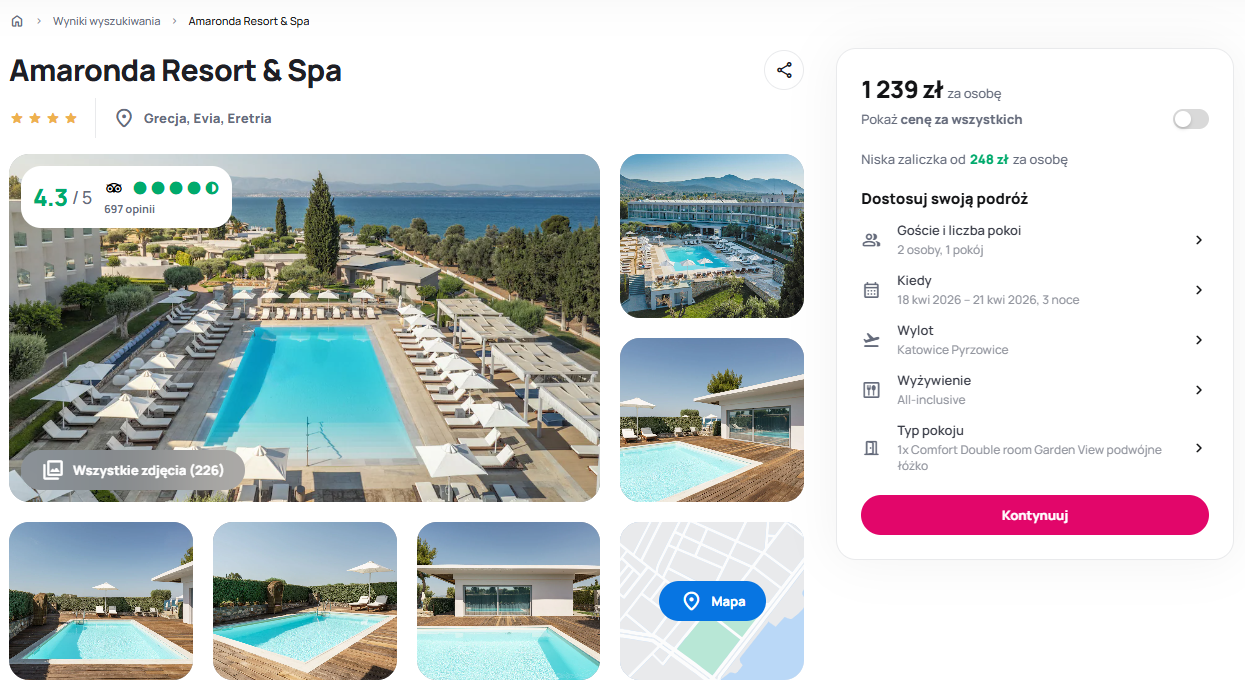
Task: Expand the Wyżywienie meal options chevron
Action: (1199, 390)
